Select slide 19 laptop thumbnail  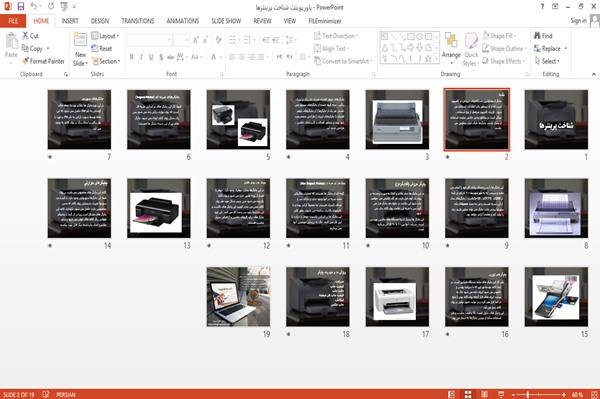(238, 297)
